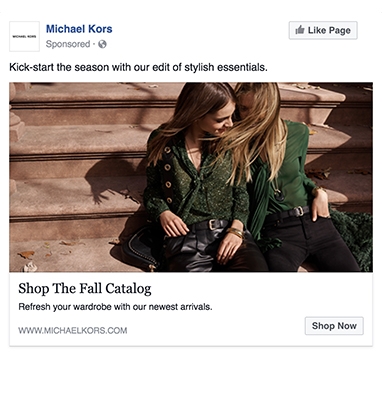Click the thumbs-up icon in Like Page

pyautogui.click(x=300, y=30)
